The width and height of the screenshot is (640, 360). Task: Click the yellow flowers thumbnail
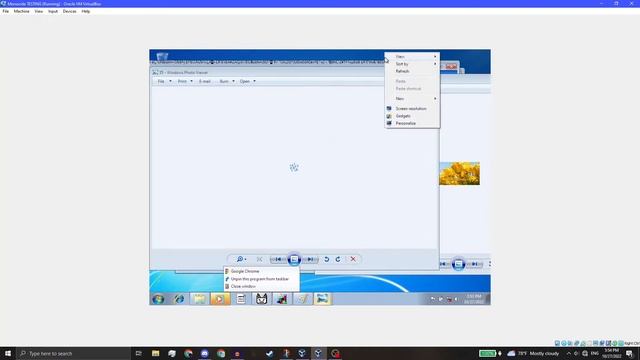pos(460,173)
